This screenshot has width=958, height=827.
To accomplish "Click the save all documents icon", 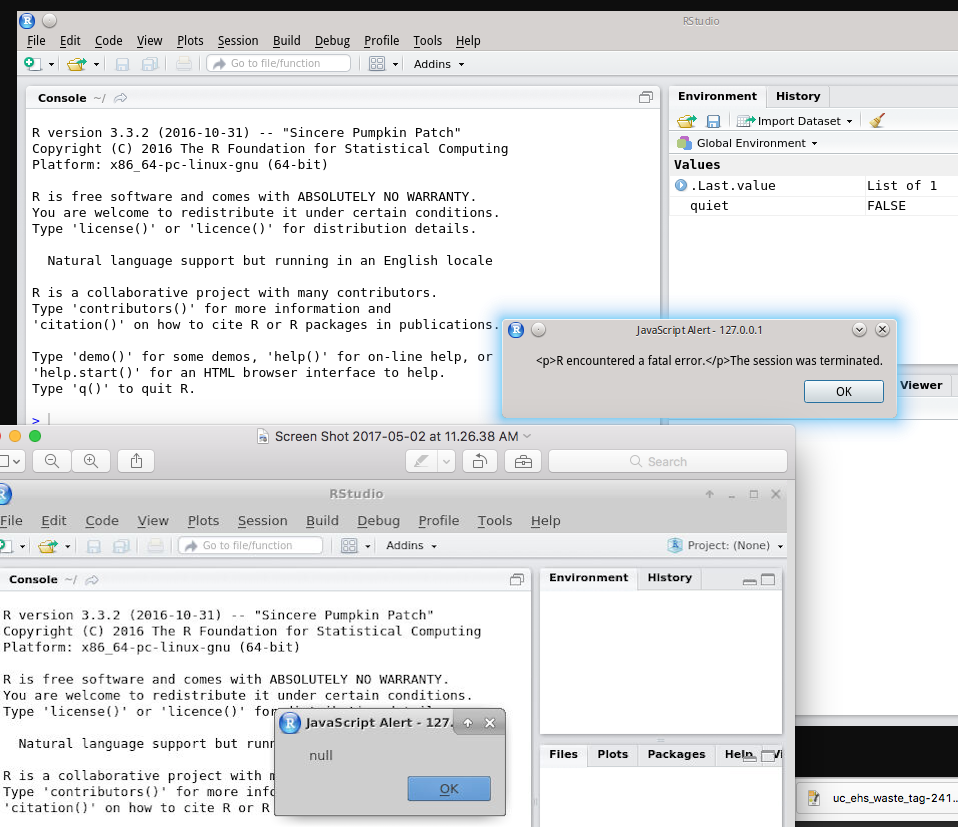I will pyautogui.click(x=150, y=64).
